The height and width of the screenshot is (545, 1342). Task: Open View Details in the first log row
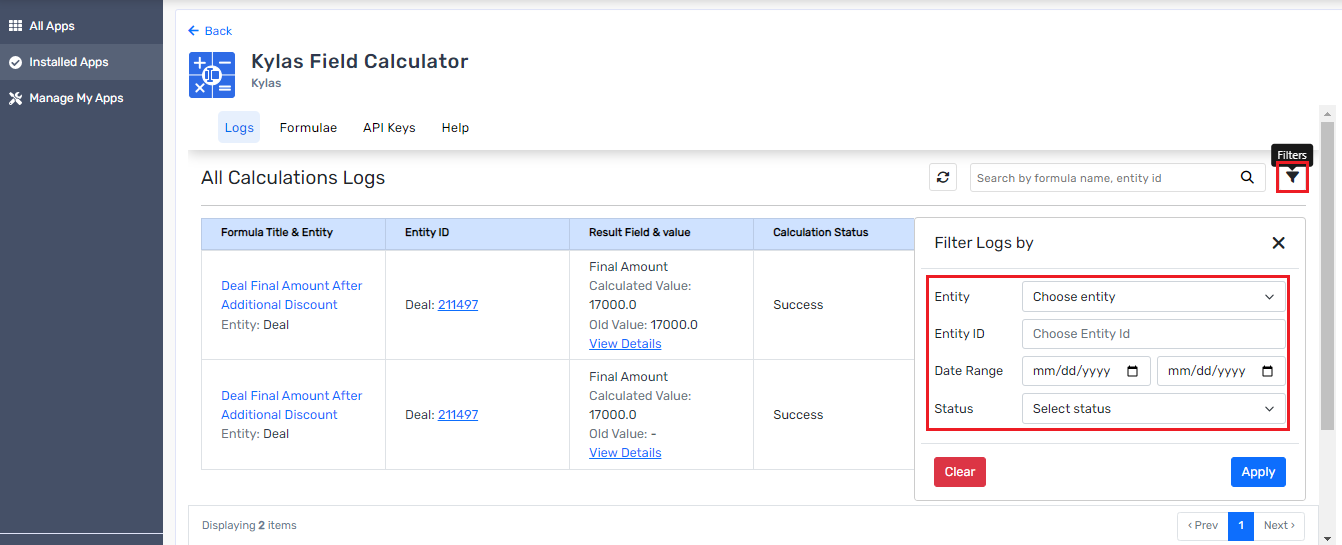(625, 343)
